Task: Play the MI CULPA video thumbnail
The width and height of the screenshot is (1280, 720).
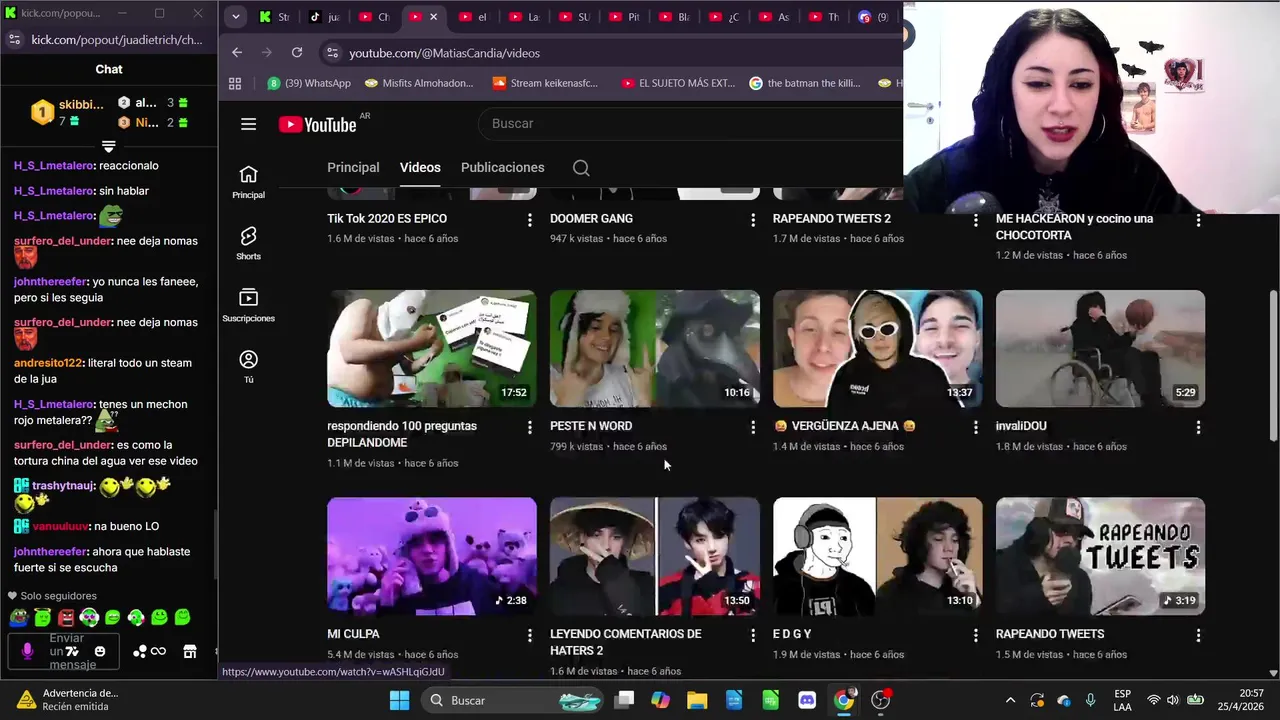Action: [x=432, y=556]
